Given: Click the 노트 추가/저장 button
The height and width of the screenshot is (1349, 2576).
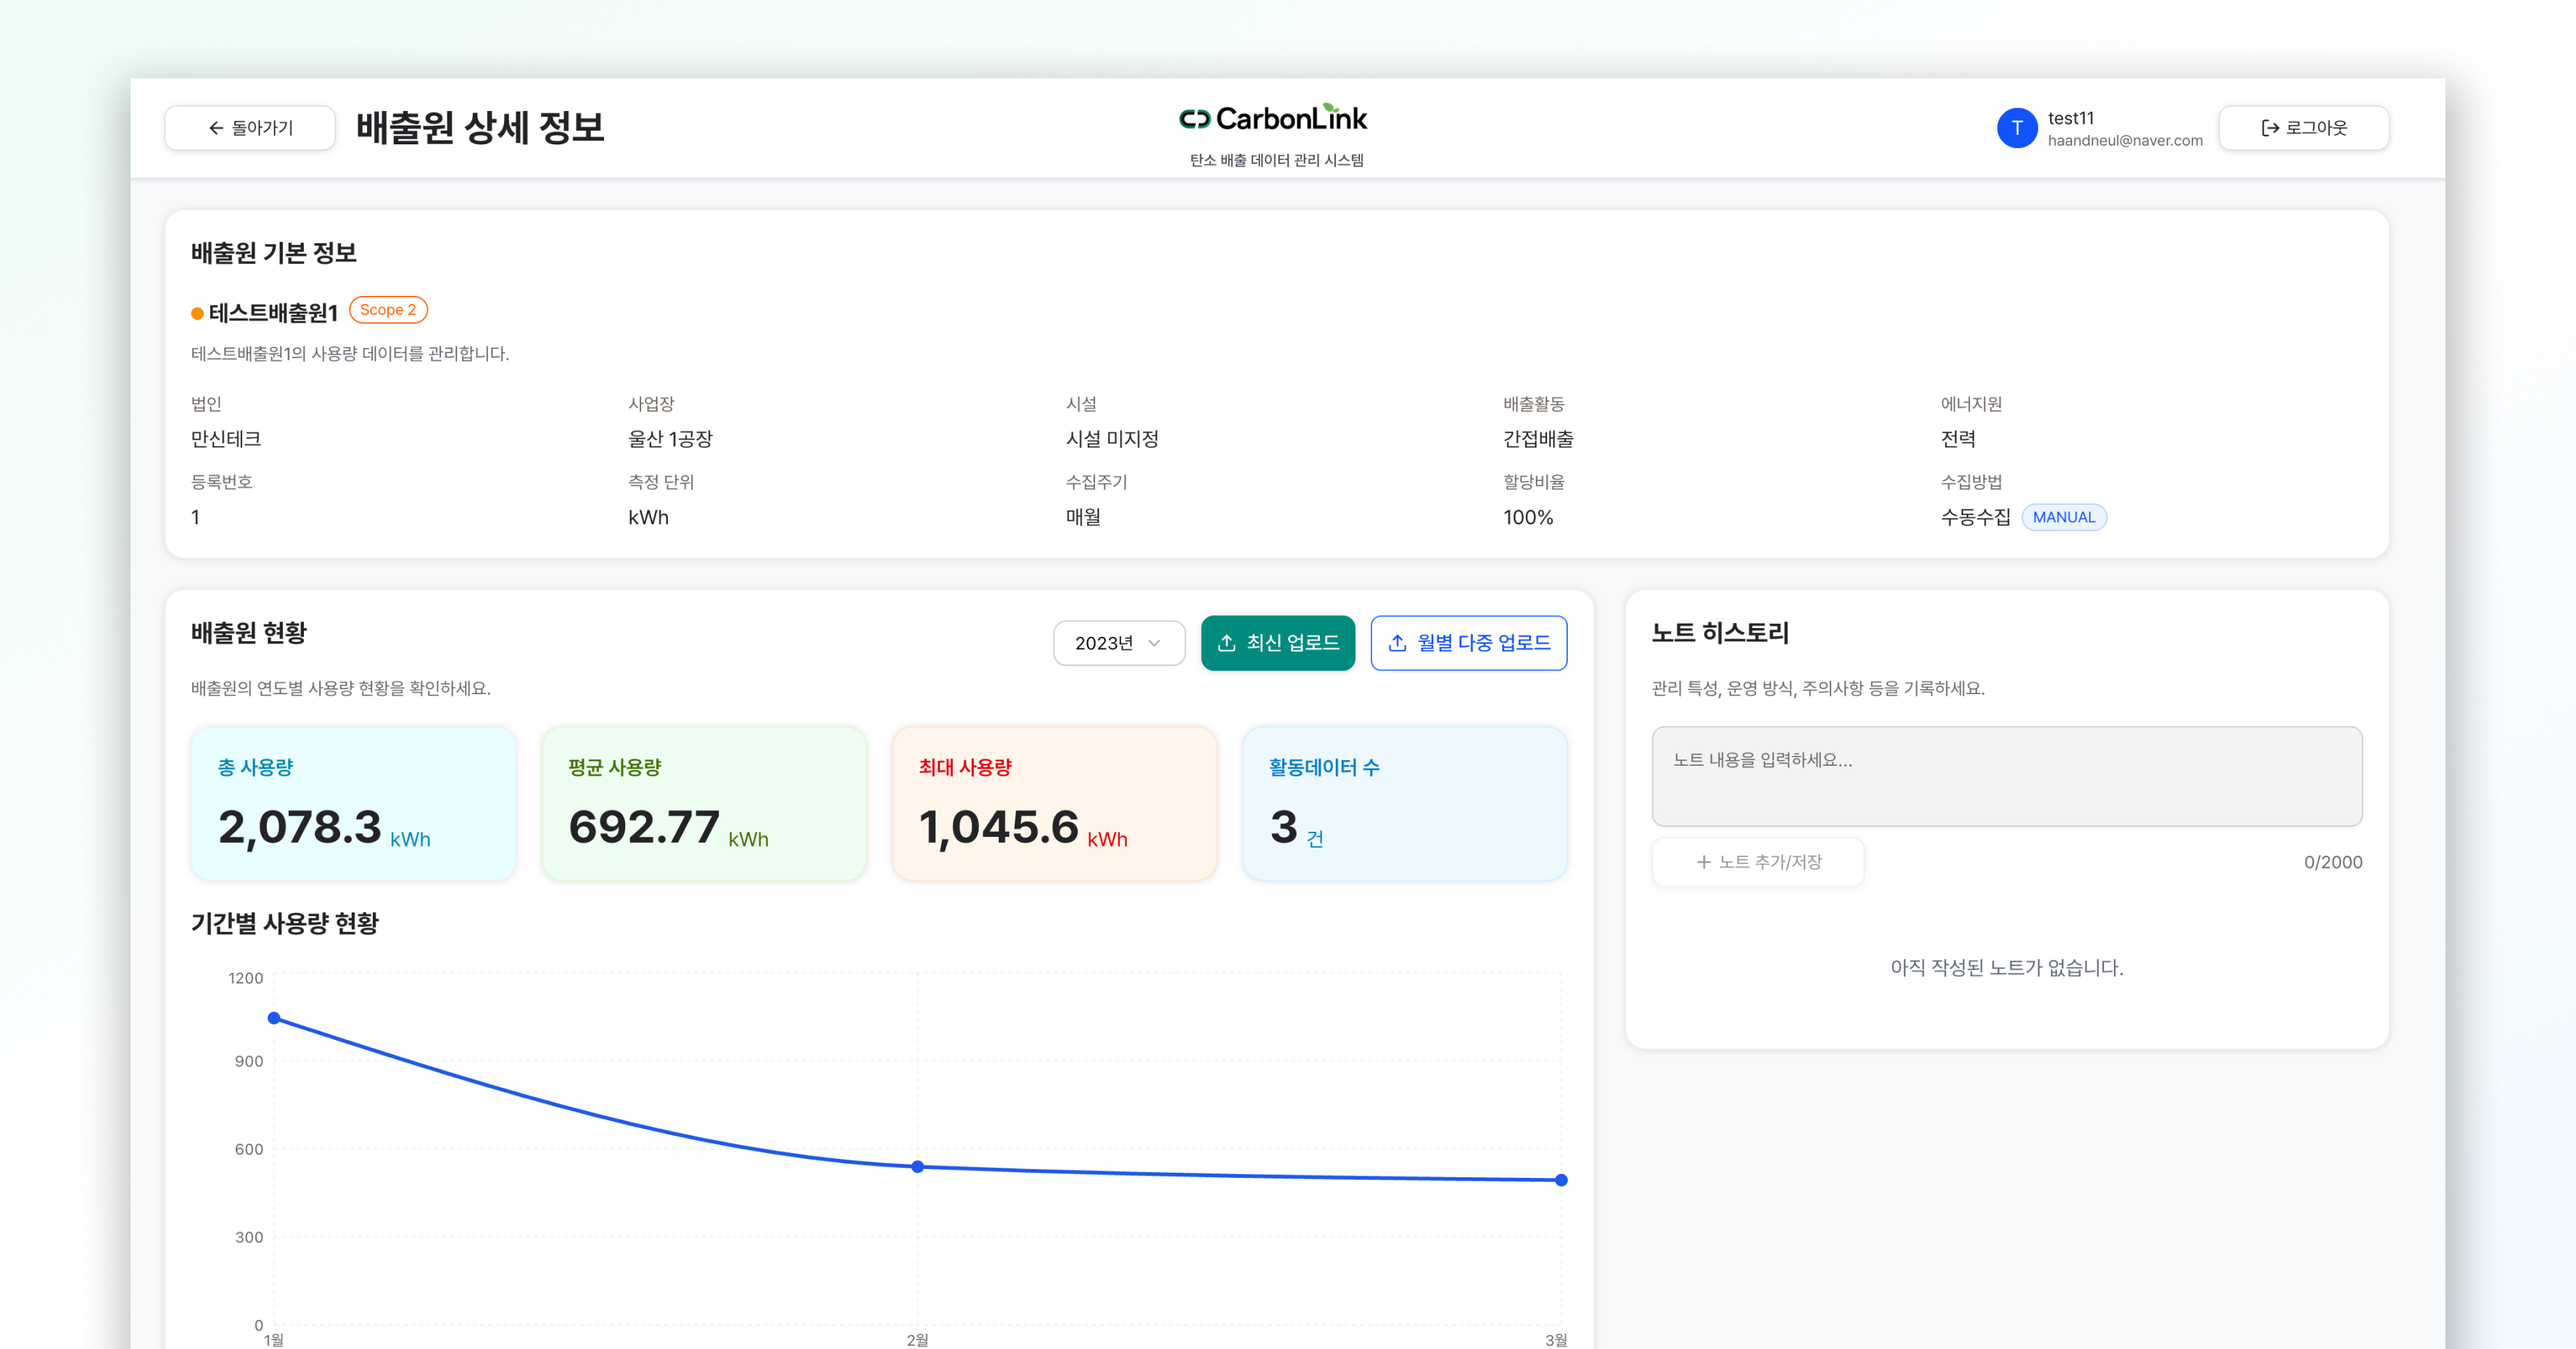Looking at the screenshot, I should pos(1758,862).
